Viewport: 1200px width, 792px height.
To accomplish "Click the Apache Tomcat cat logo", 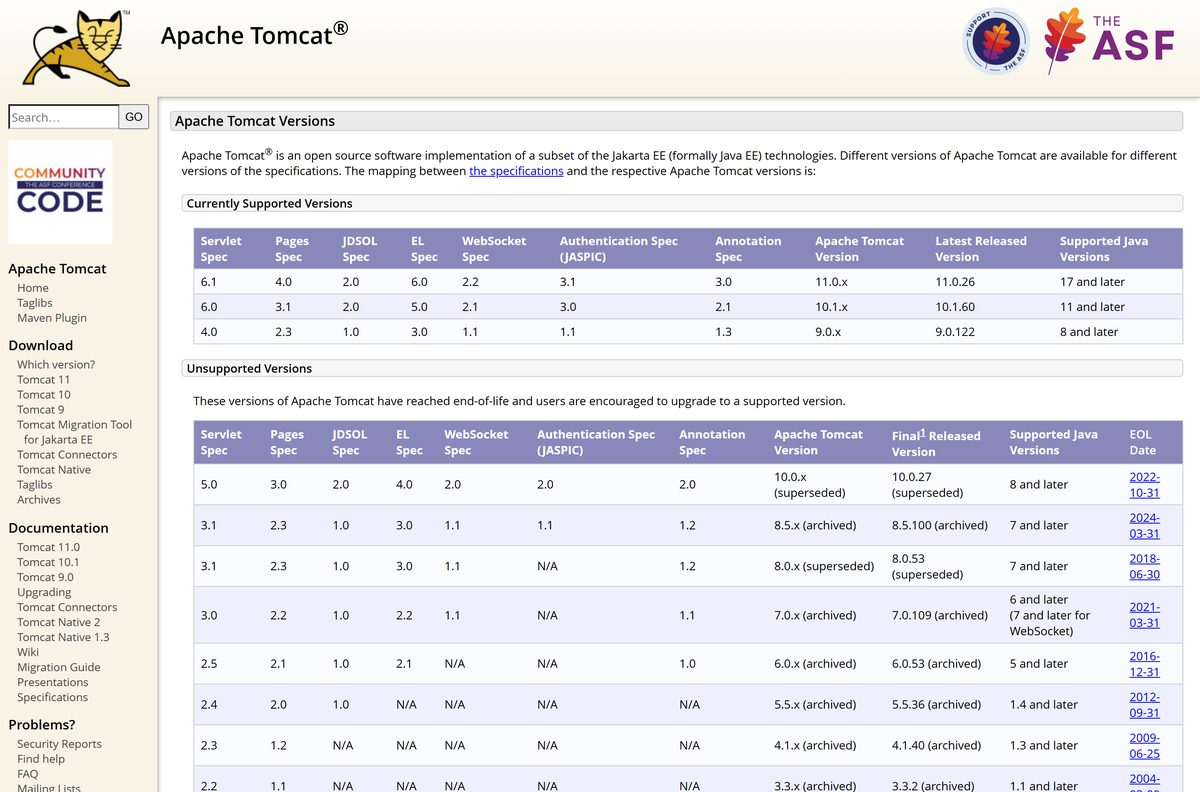I will (x=77, y=47).
